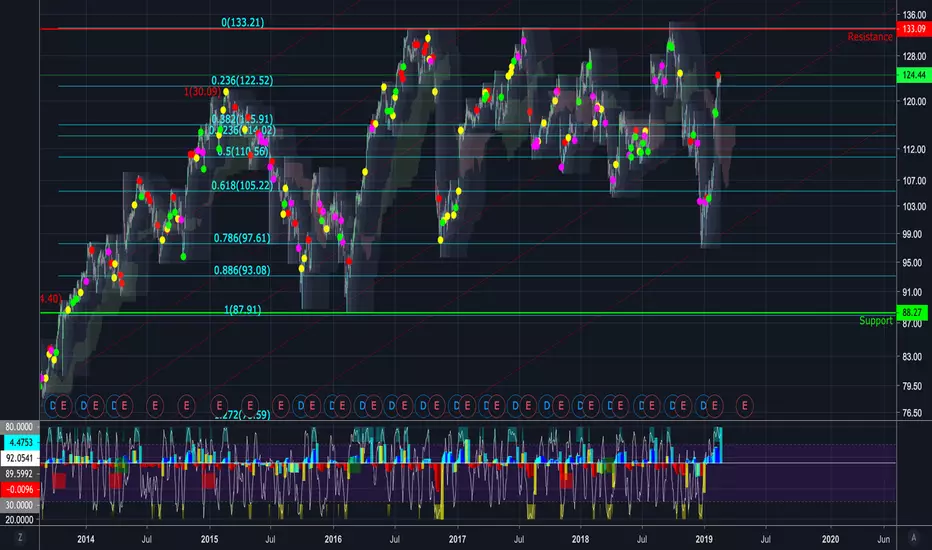Select Fibonacci level 0.786(97.61) label
This screenshot has height=550, width=932.
coord(242,238)
